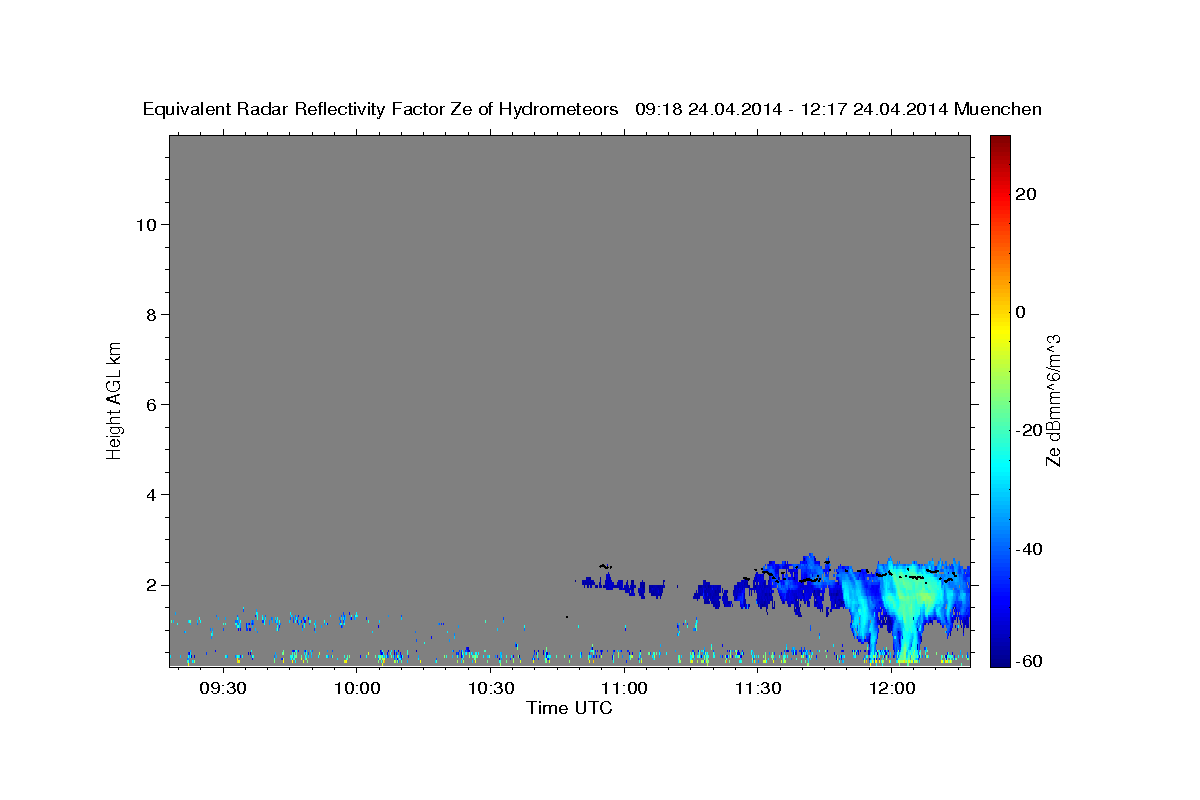Click the 12:00 time tick label
This screenshot has height=800, width=1200.
click(892, 689)
